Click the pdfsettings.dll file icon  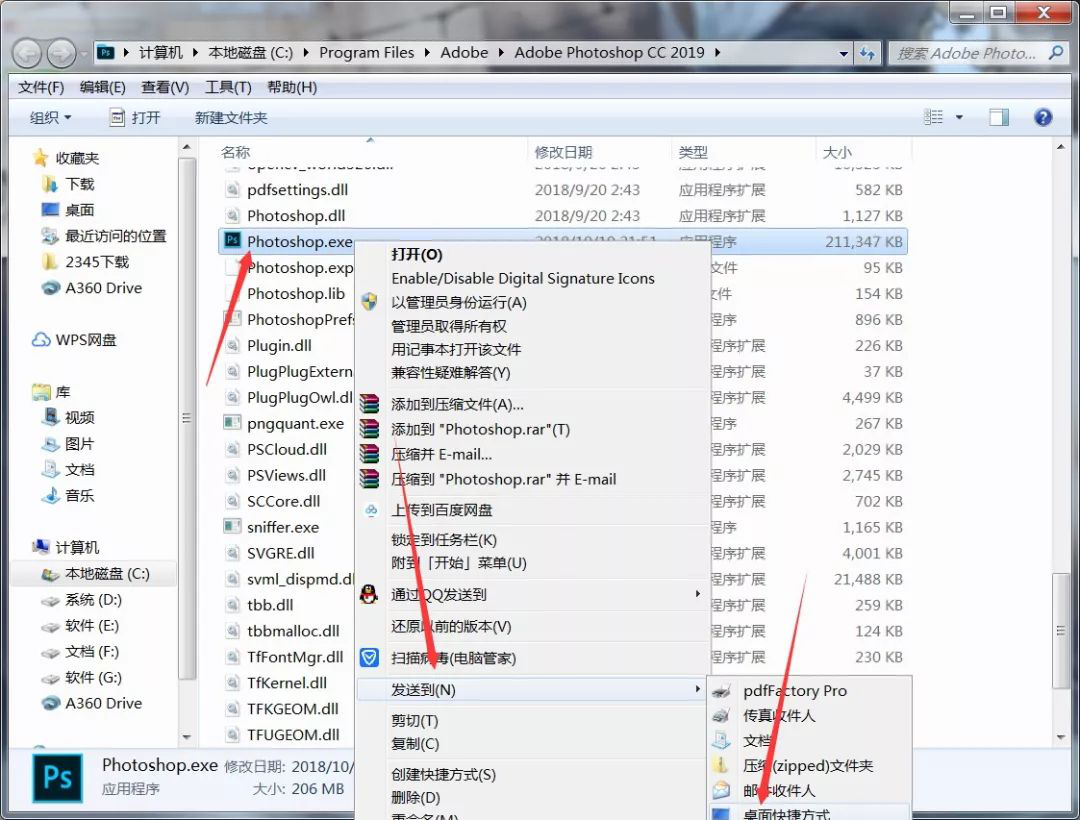click(x=233, y=189)
